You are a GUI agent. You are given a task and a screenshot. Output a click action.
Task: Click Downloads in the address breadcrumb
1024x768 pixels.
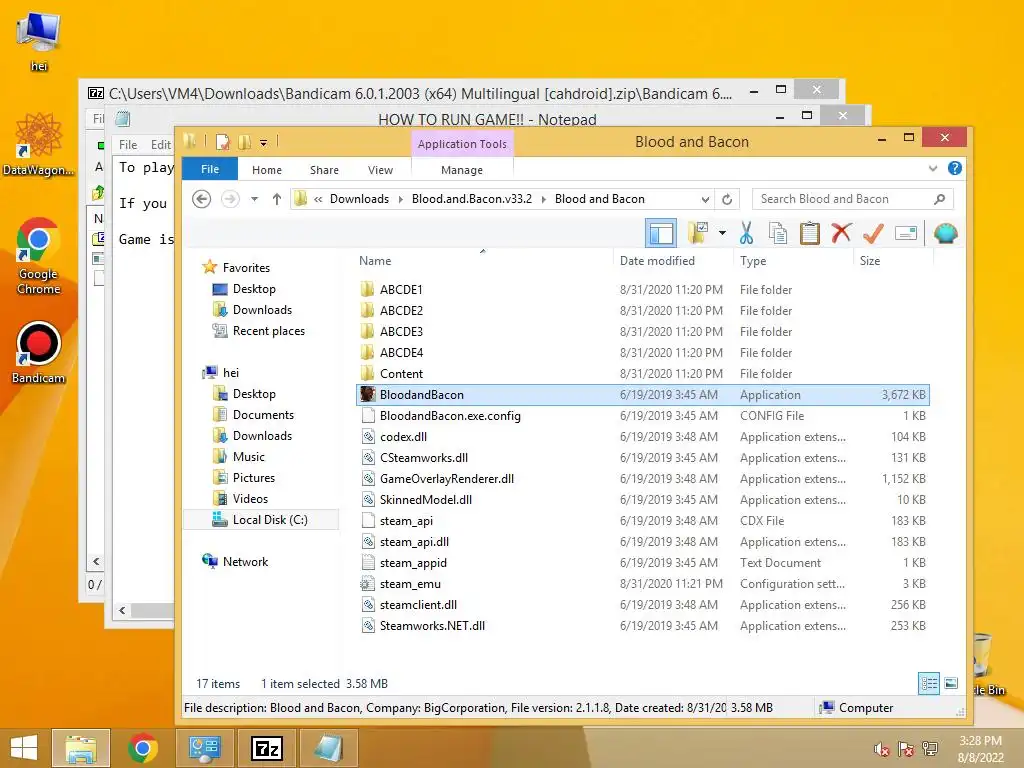coord(359,199)
